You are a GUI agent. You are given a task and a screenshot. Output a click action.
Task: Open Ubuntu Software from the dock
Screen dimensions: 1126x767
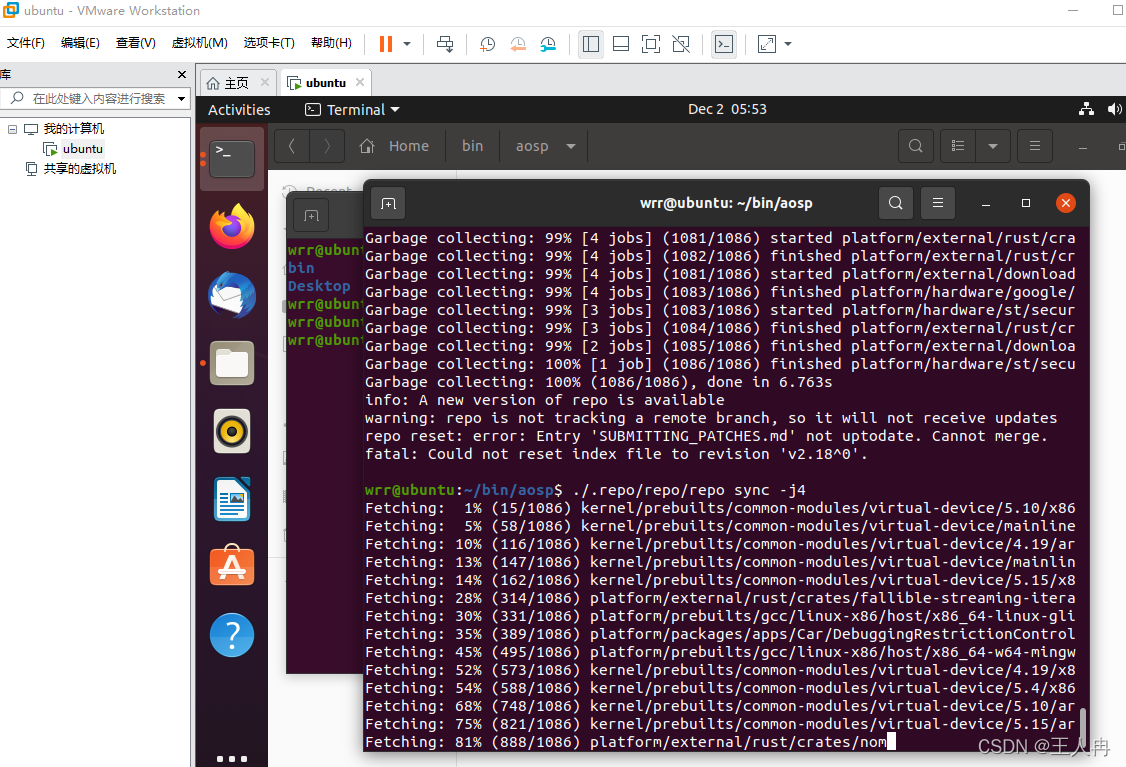pos(232,566)
